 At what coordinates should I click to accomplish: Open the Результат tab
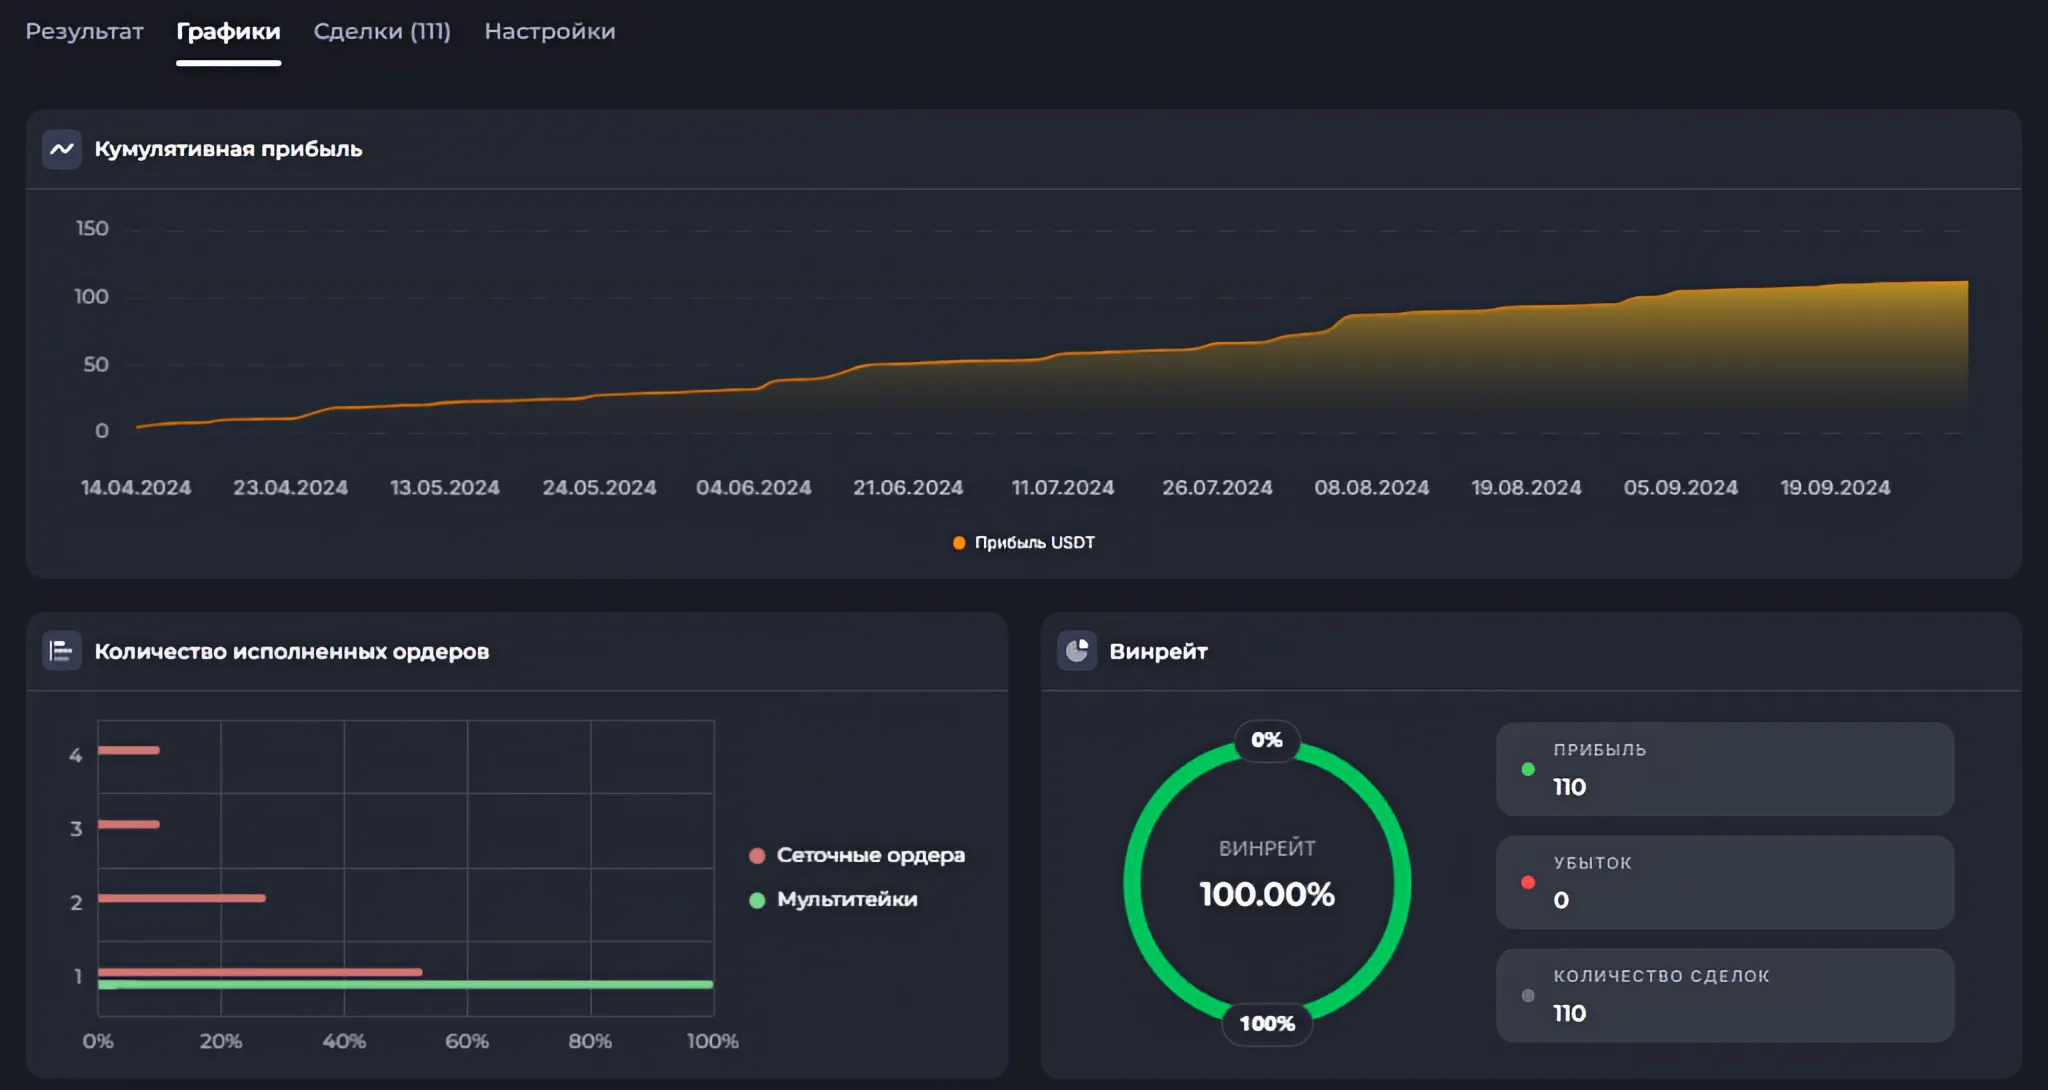click(84, 31)
